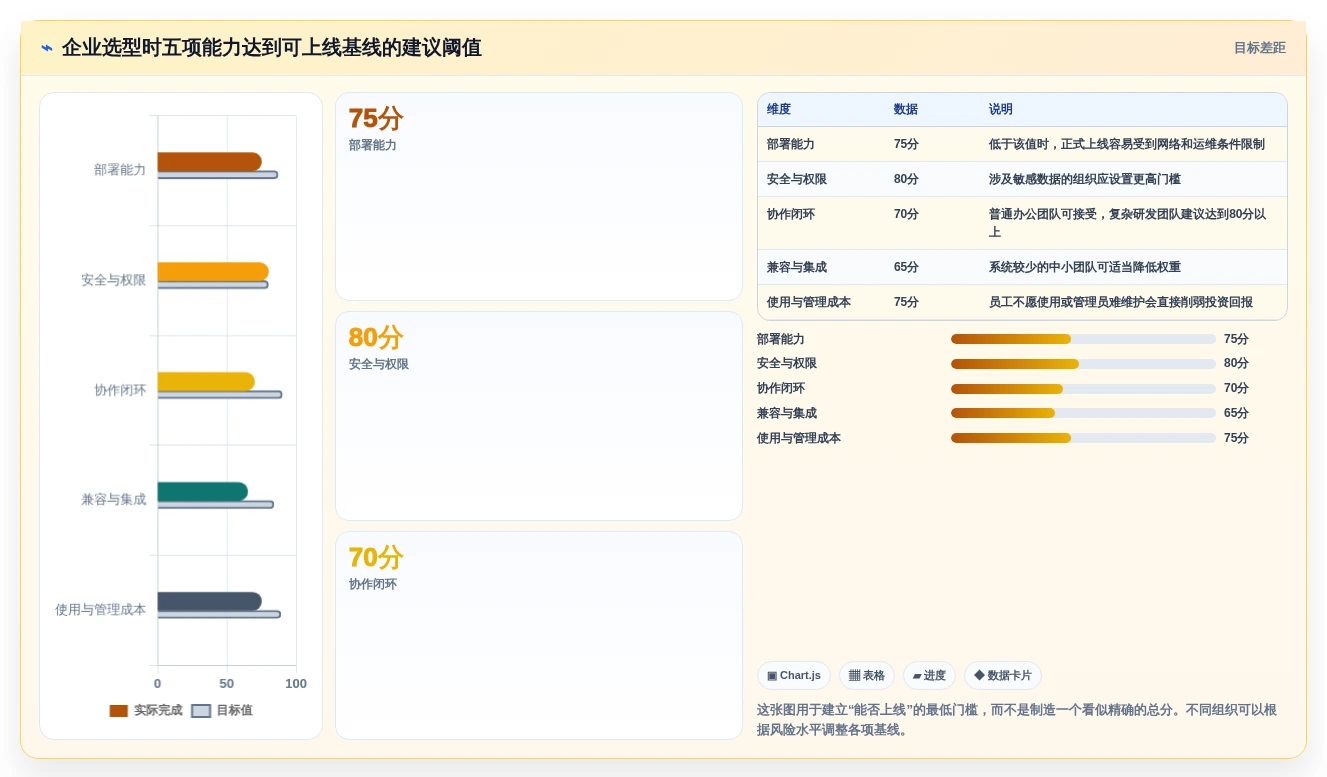1327x777 pixels.
Task: Toggle the 目标值 legend entry
Action: point(222,710)
